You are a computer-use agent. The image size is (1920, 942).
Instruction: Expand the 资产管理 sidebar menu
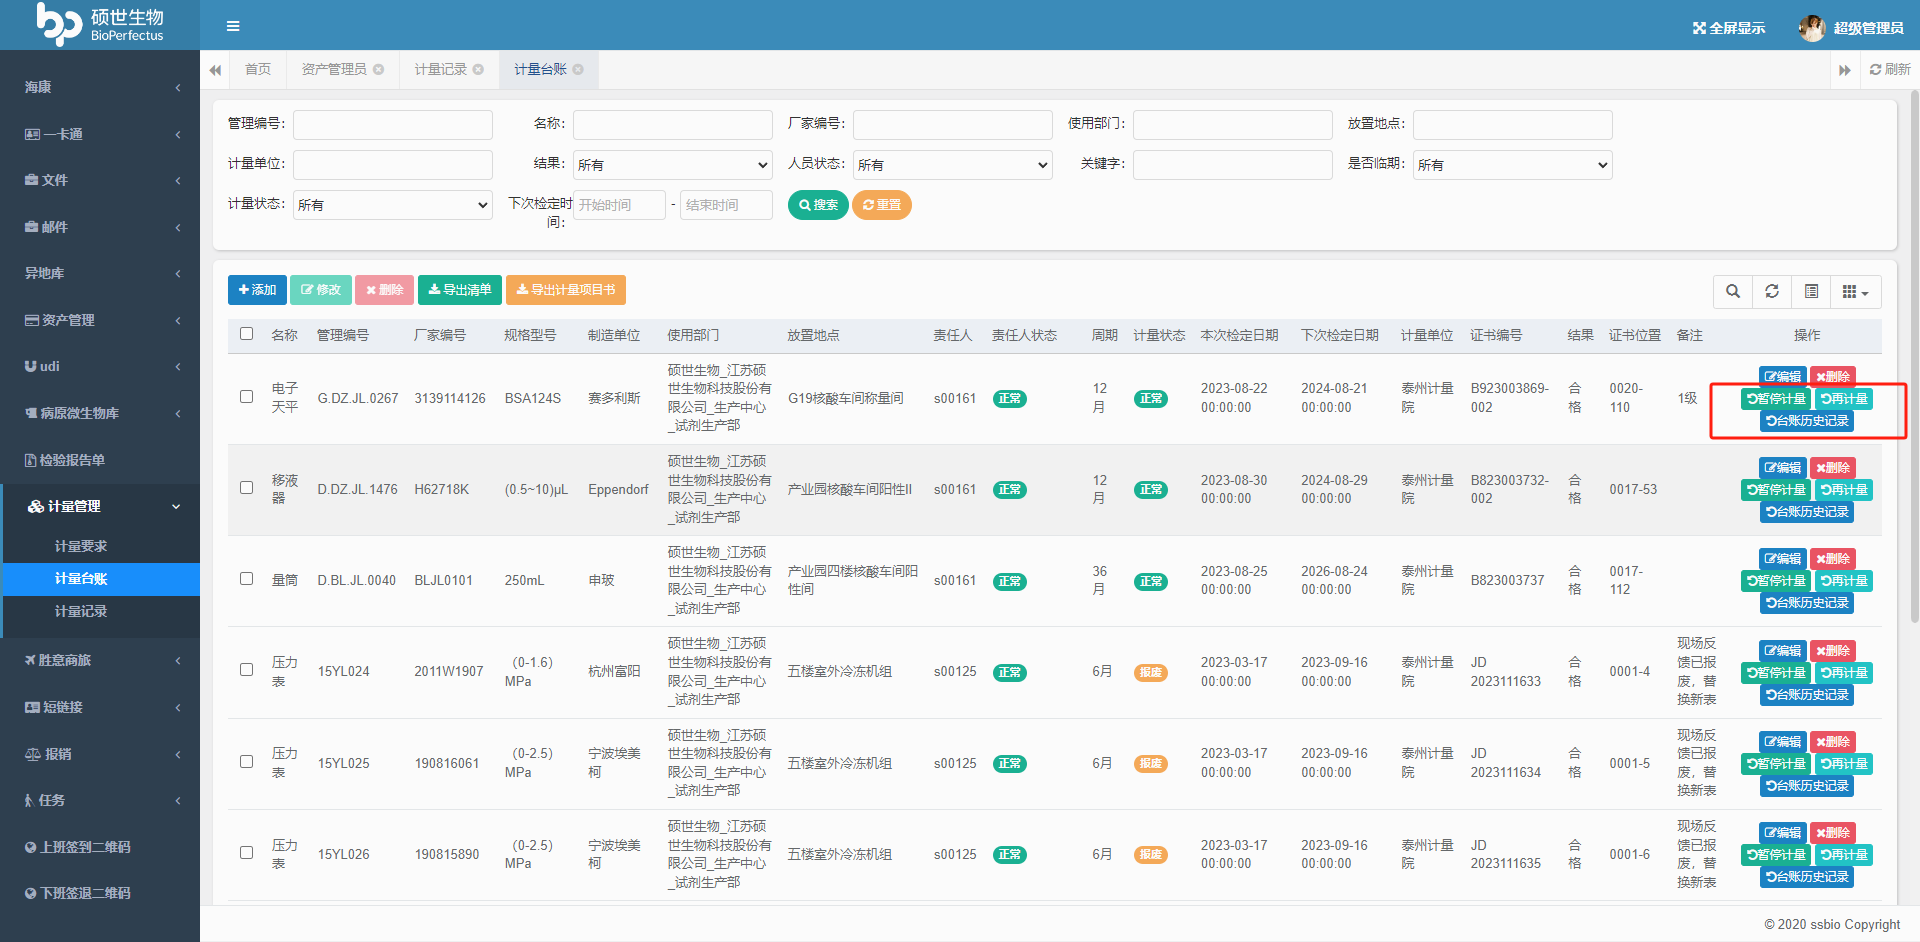(100, 320)
